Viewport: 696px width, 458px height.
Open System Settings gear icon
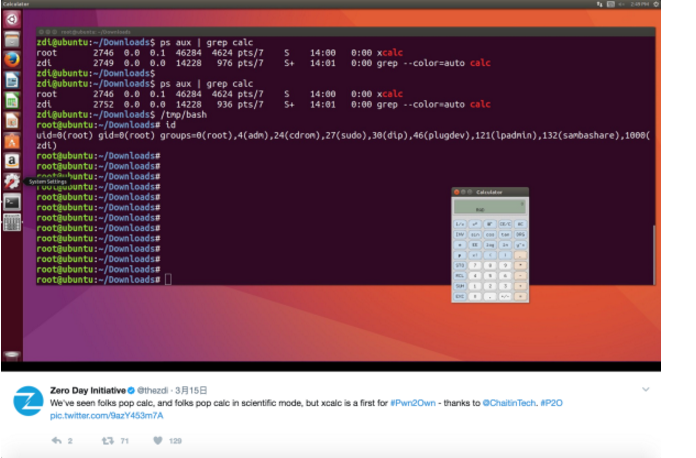point(12,181)
